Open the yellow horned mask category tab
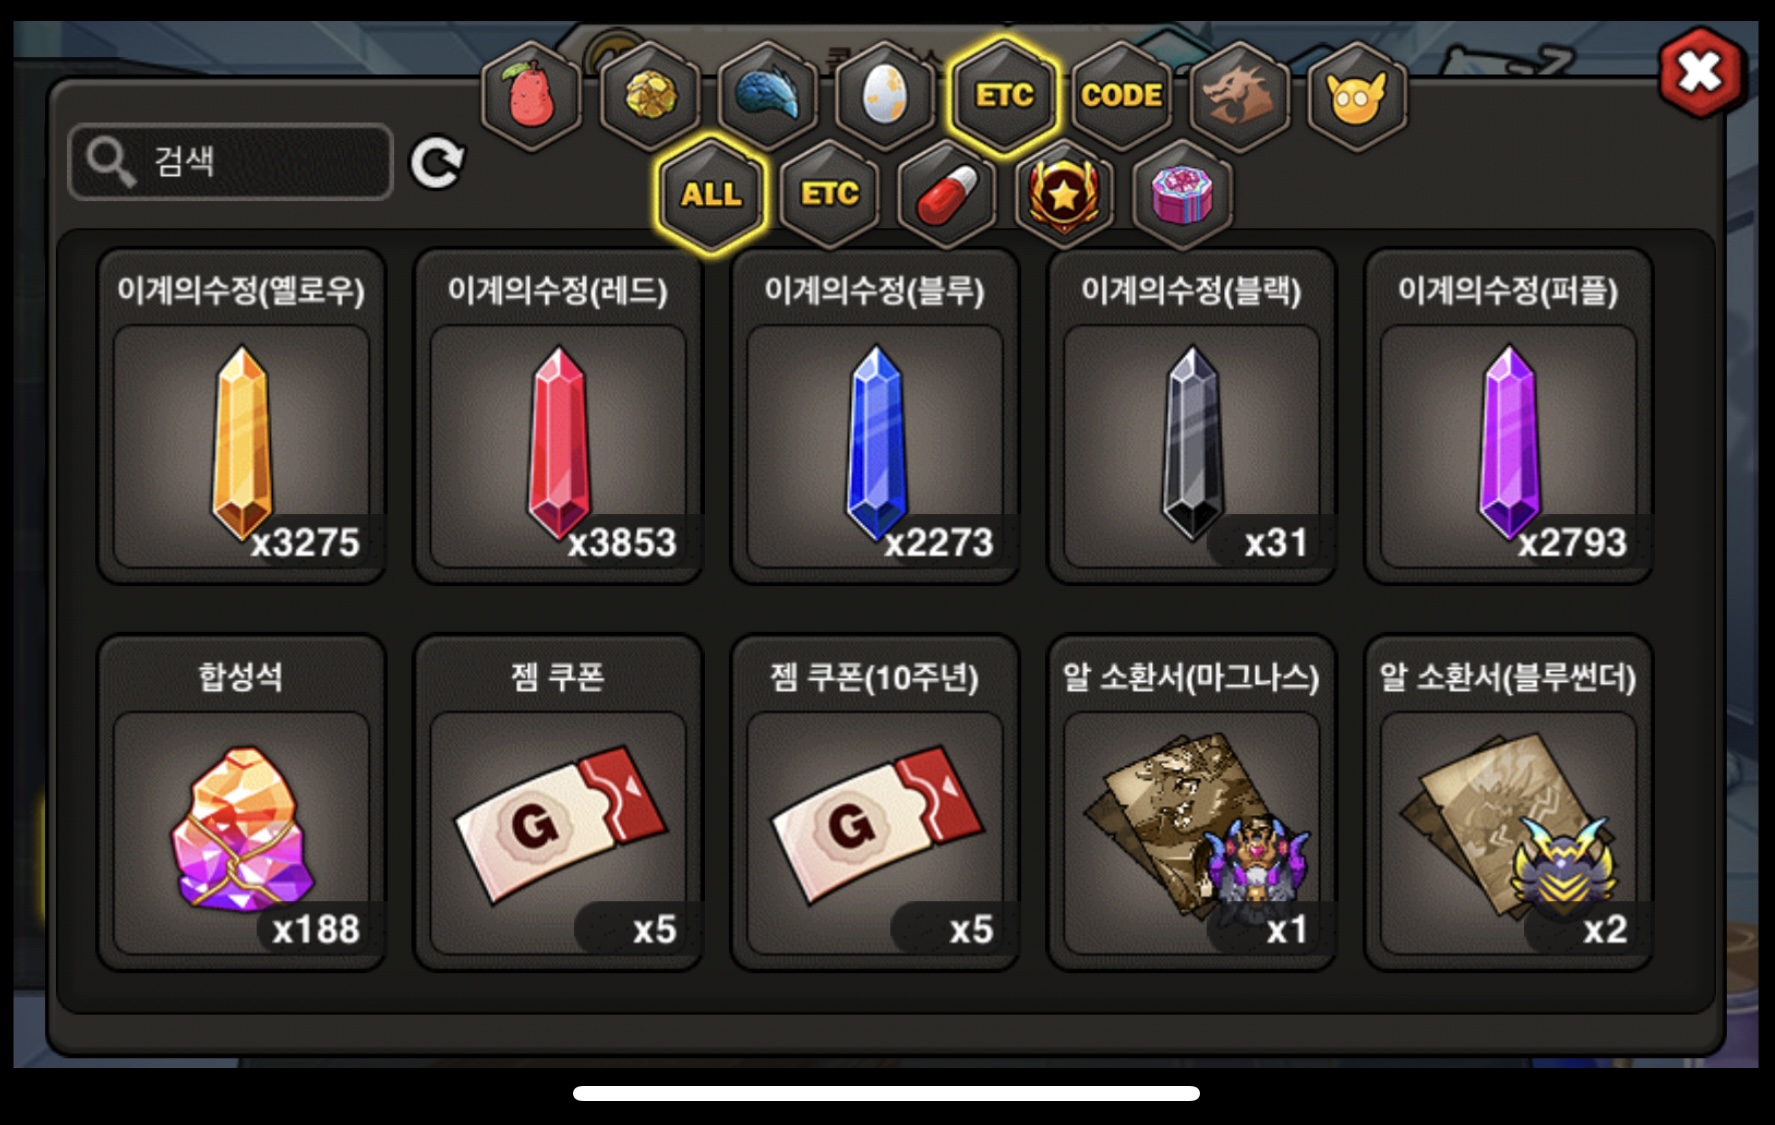 pyautogui.click(x=1357, y=97)
